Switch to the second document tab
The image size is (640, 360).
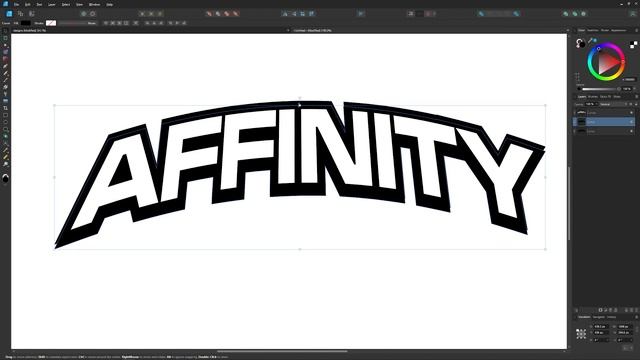coord(312,30)
